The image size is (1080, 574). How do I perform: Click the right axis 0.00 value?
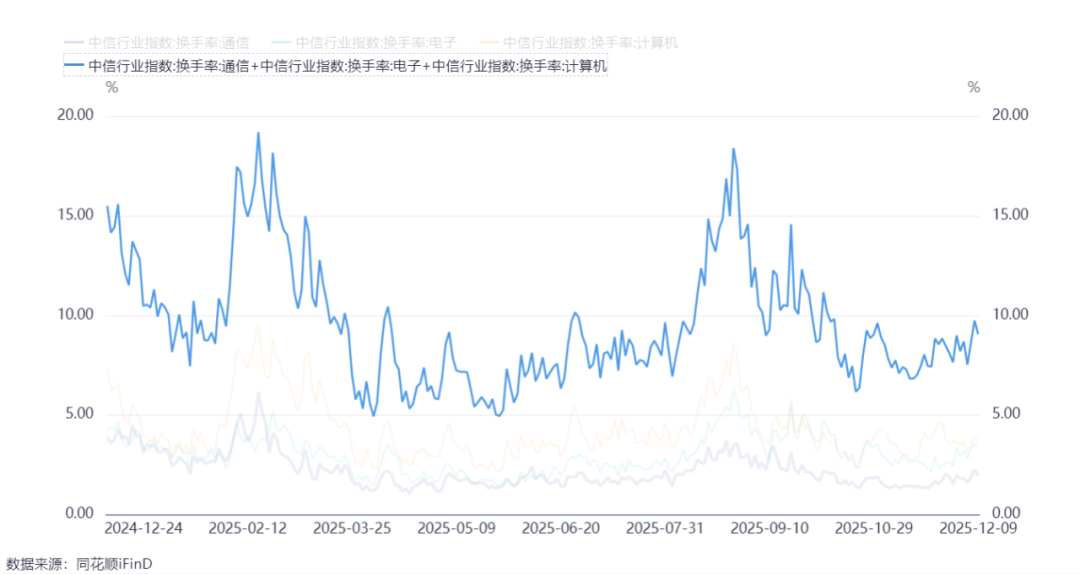click(x=1006, y=513)
